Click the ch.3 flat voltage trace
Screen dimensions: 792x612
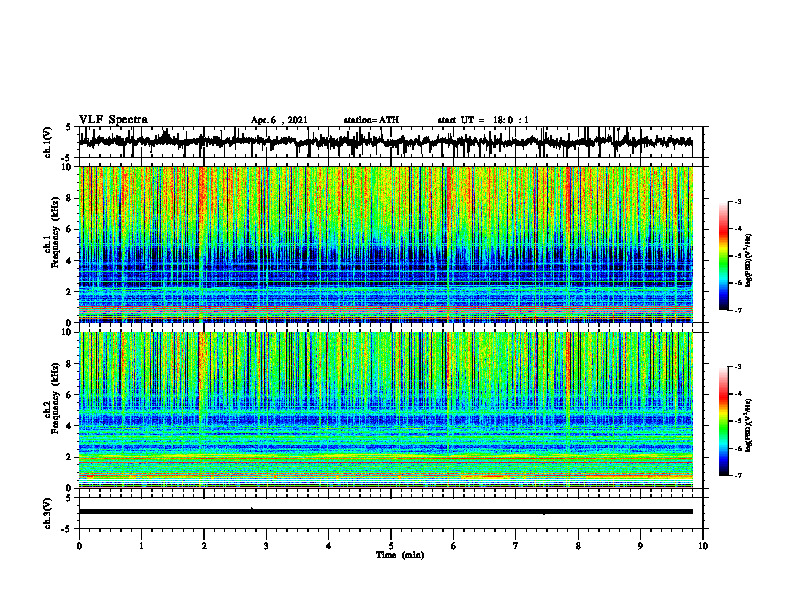click(385, 512)
